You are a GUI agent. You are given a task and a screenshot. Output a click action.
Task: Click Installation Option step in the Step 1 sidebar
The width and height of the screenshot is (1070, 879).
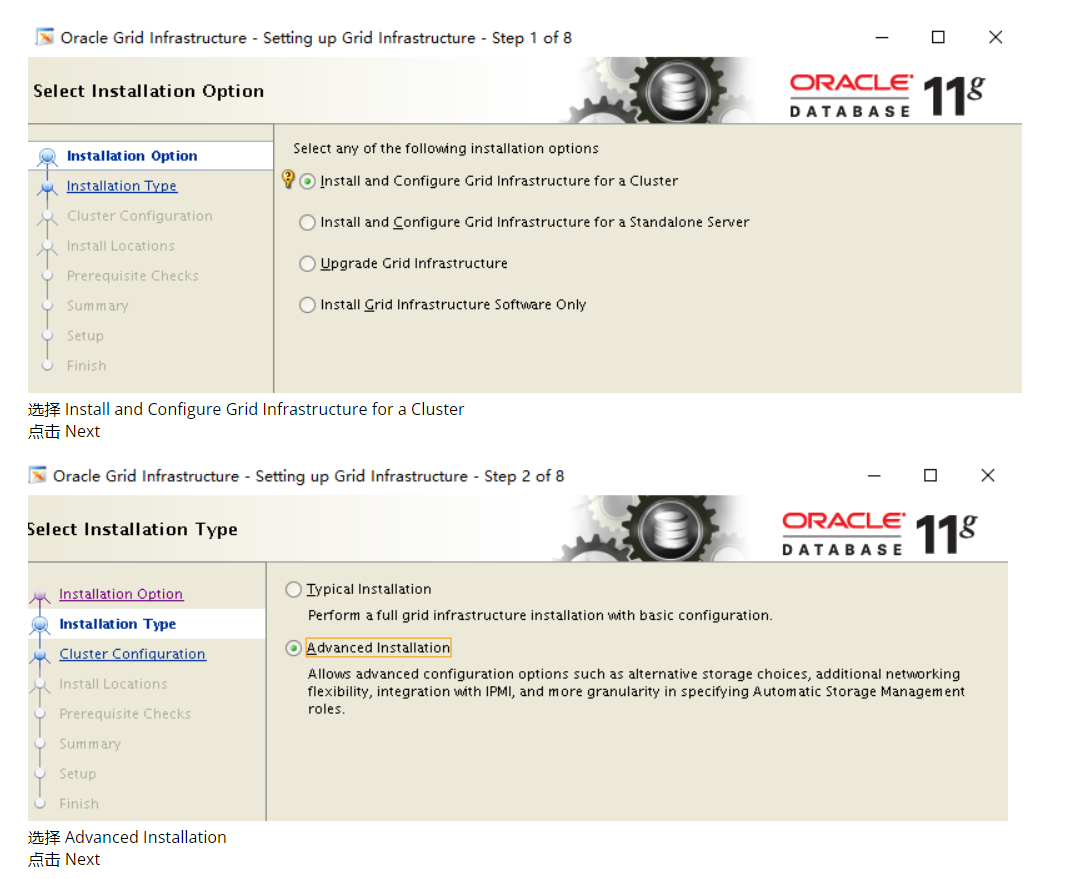point(132,156)
